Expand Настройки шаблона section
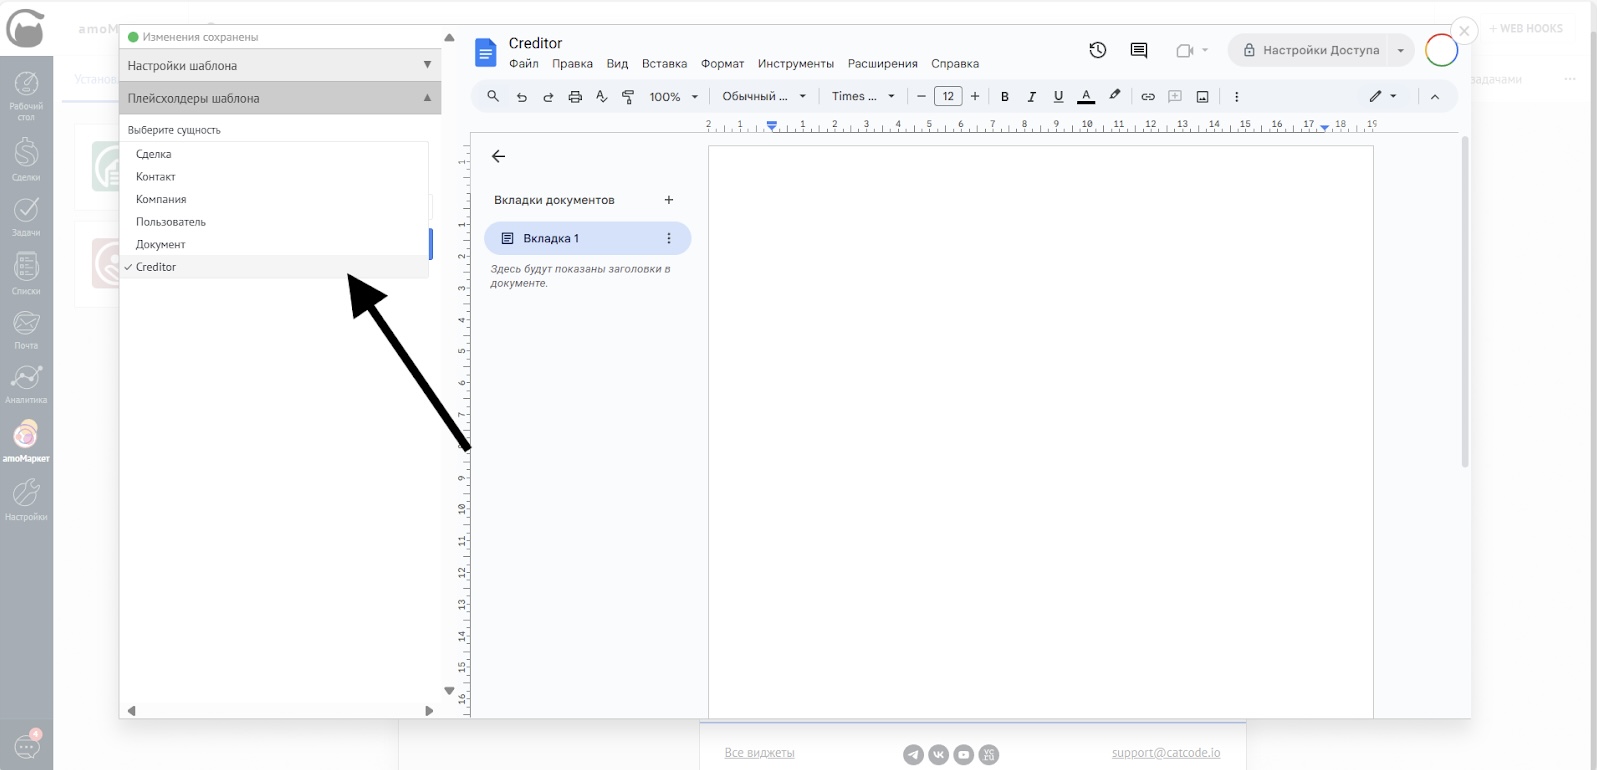This screenshot has width=1597, height=770. [x=280, y=65]
